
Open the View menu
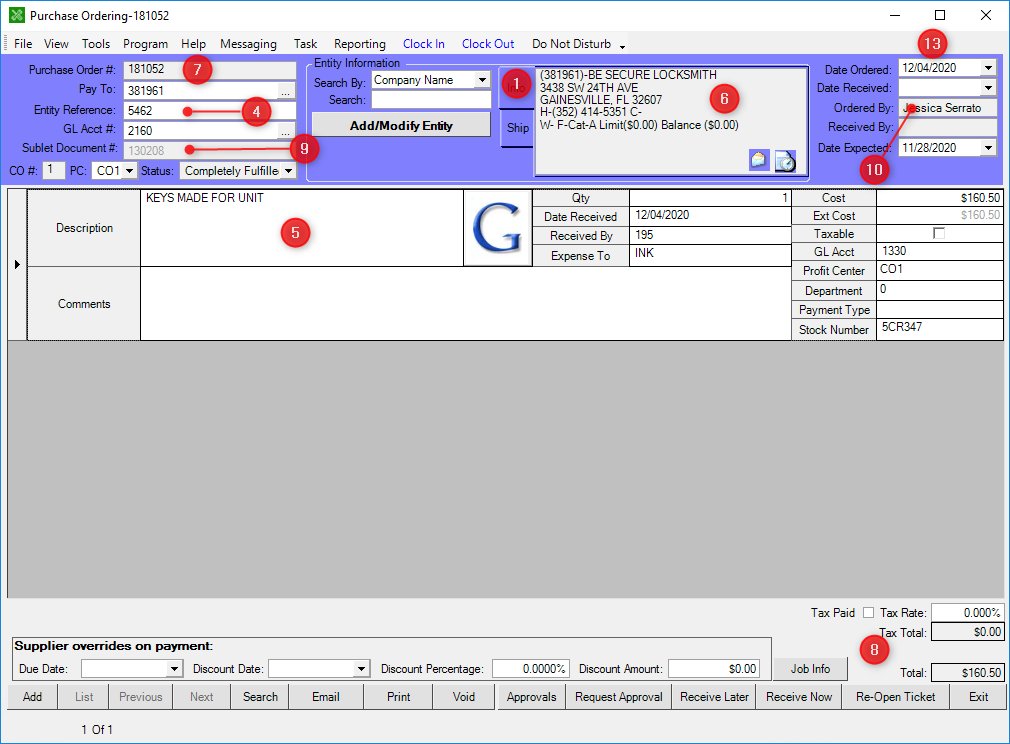coord(56,44)
